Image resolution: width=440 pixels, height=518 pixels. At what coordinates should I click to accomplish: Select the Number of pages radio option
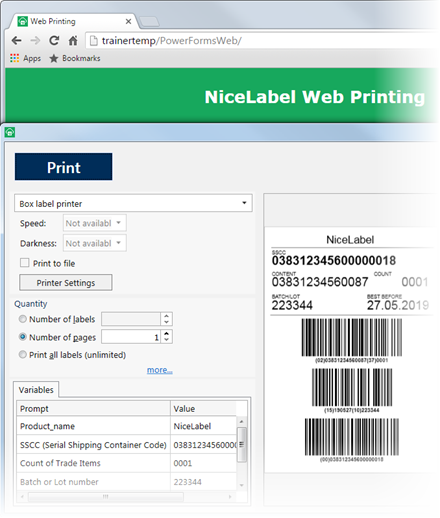click(x=23, y=337)
